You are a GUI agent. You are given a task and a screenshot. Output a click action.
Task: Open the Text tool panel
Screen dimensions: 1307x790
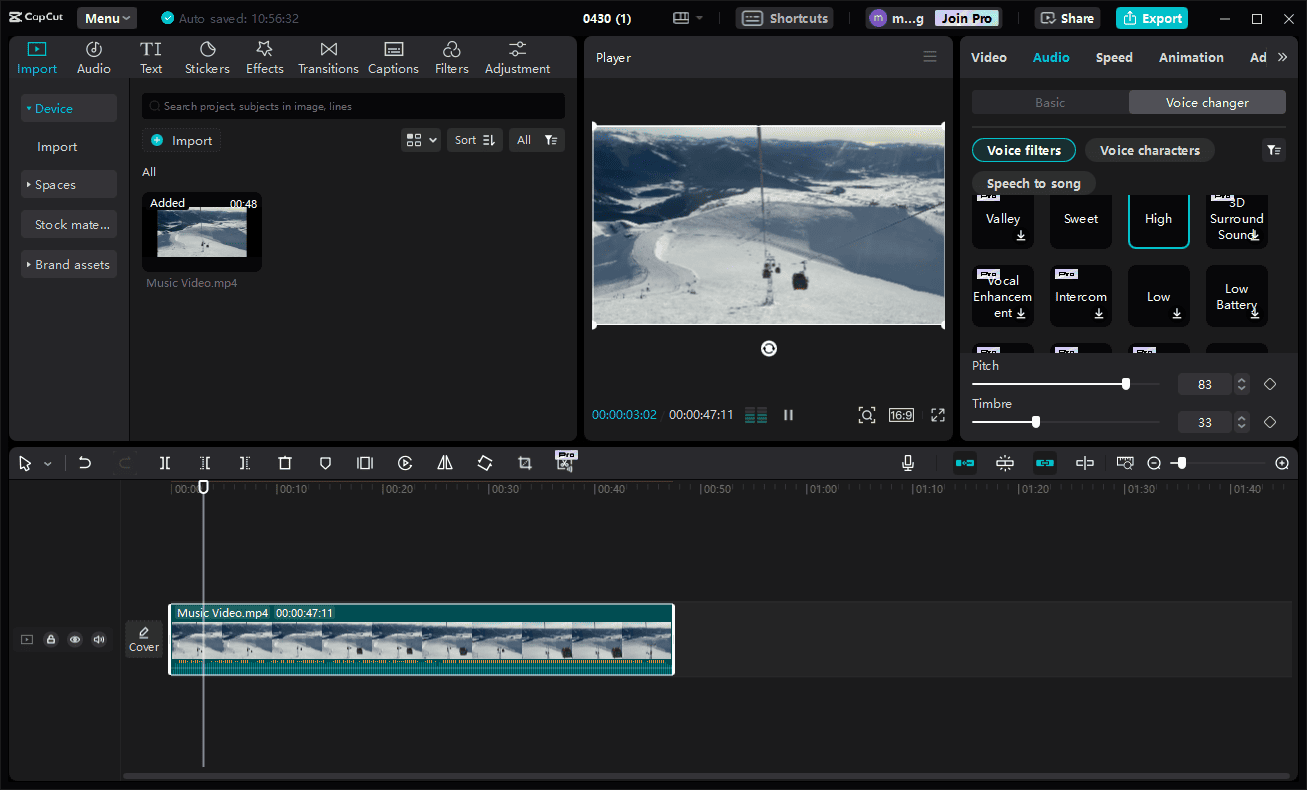pyautogui.click(x=151, y=58)
